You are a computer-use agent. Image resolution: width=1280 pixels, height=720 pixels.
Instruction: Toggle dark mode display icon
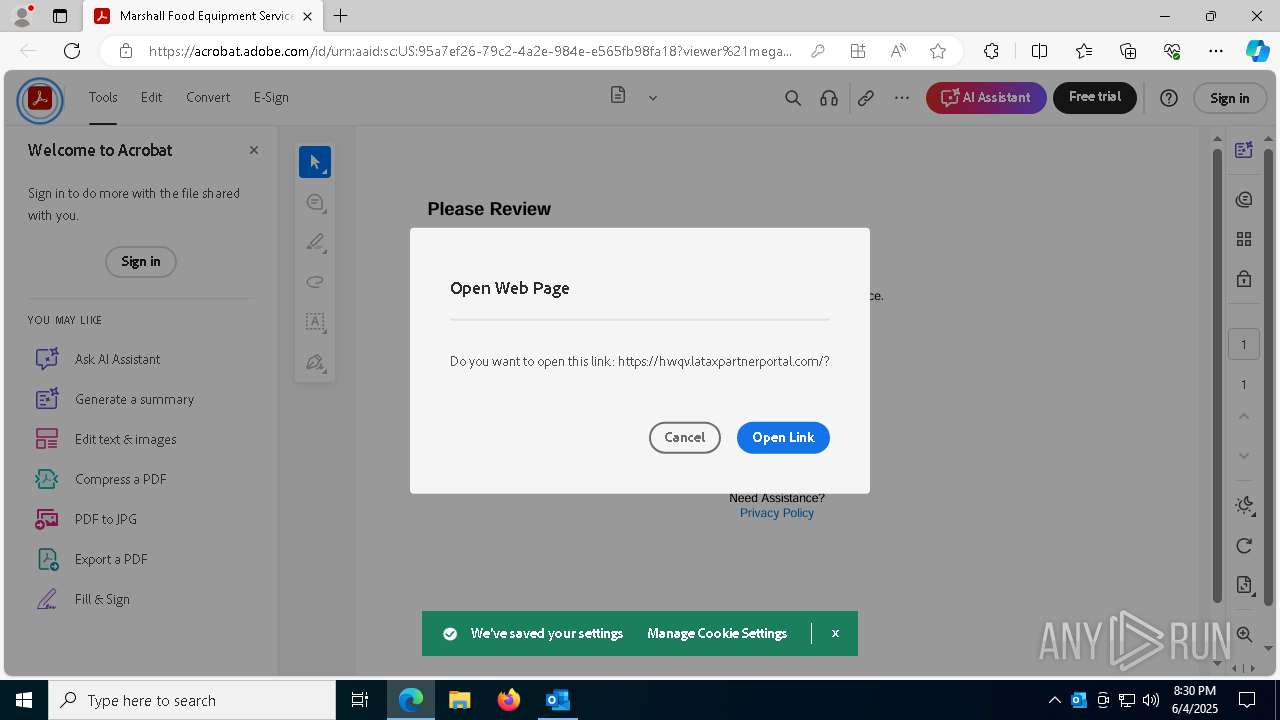[1244, 505]
